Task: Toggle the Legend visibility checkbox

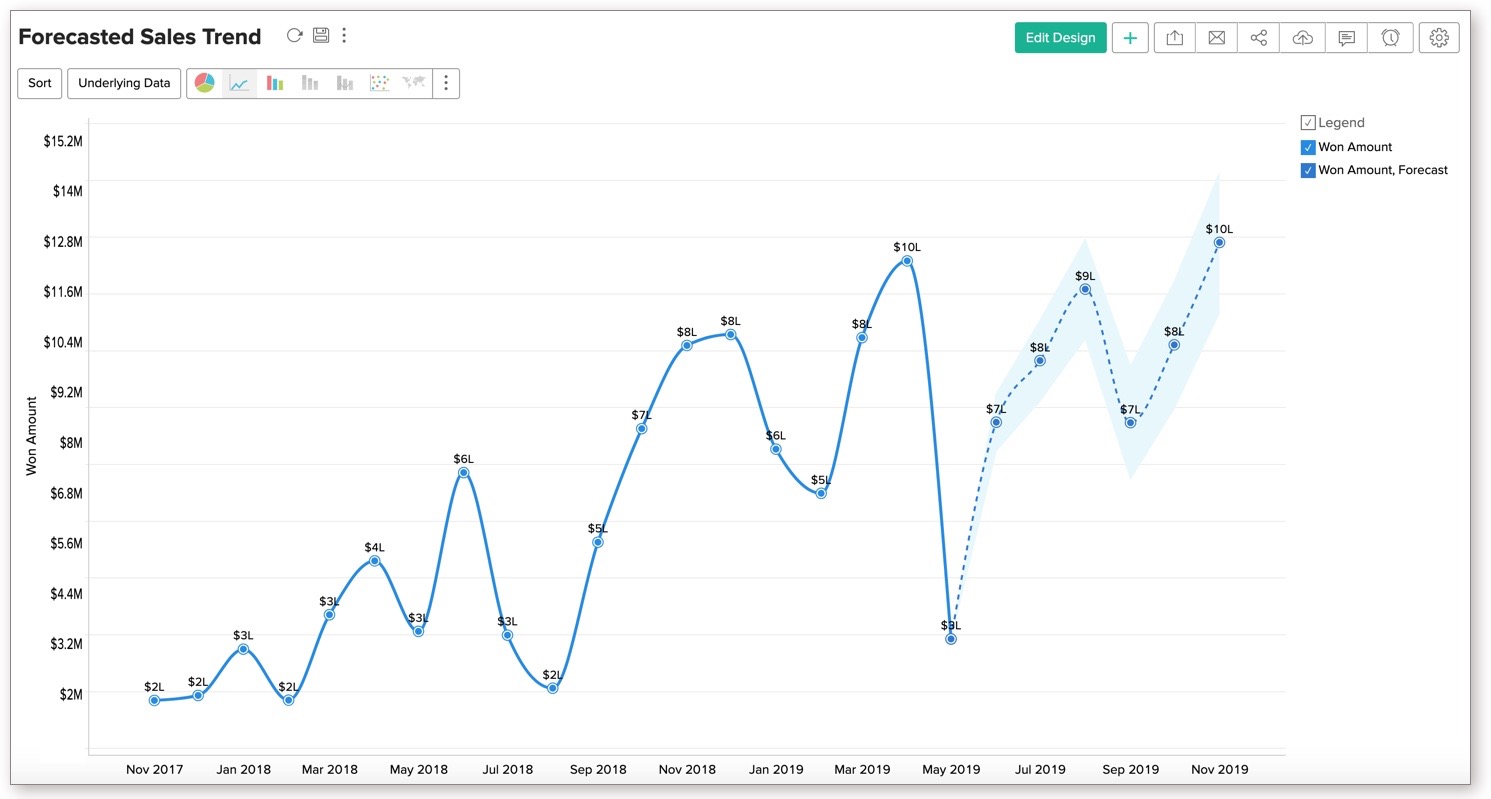Action: (1307, 122)
